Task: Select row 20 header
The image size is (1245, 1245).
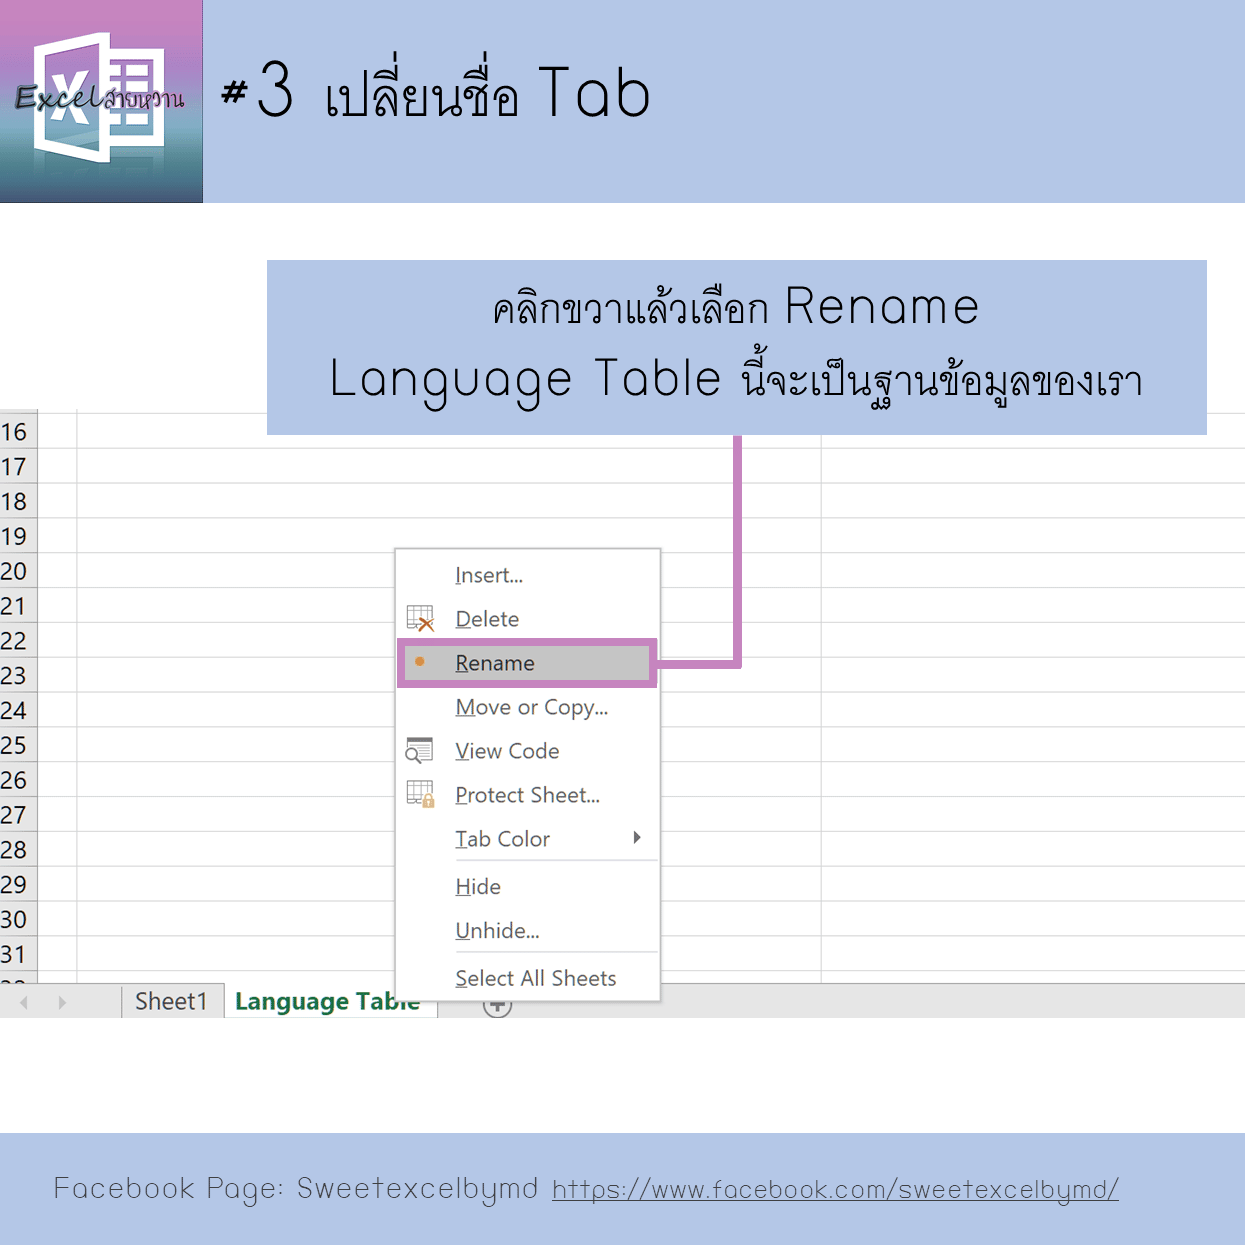Action: point(15,571)
